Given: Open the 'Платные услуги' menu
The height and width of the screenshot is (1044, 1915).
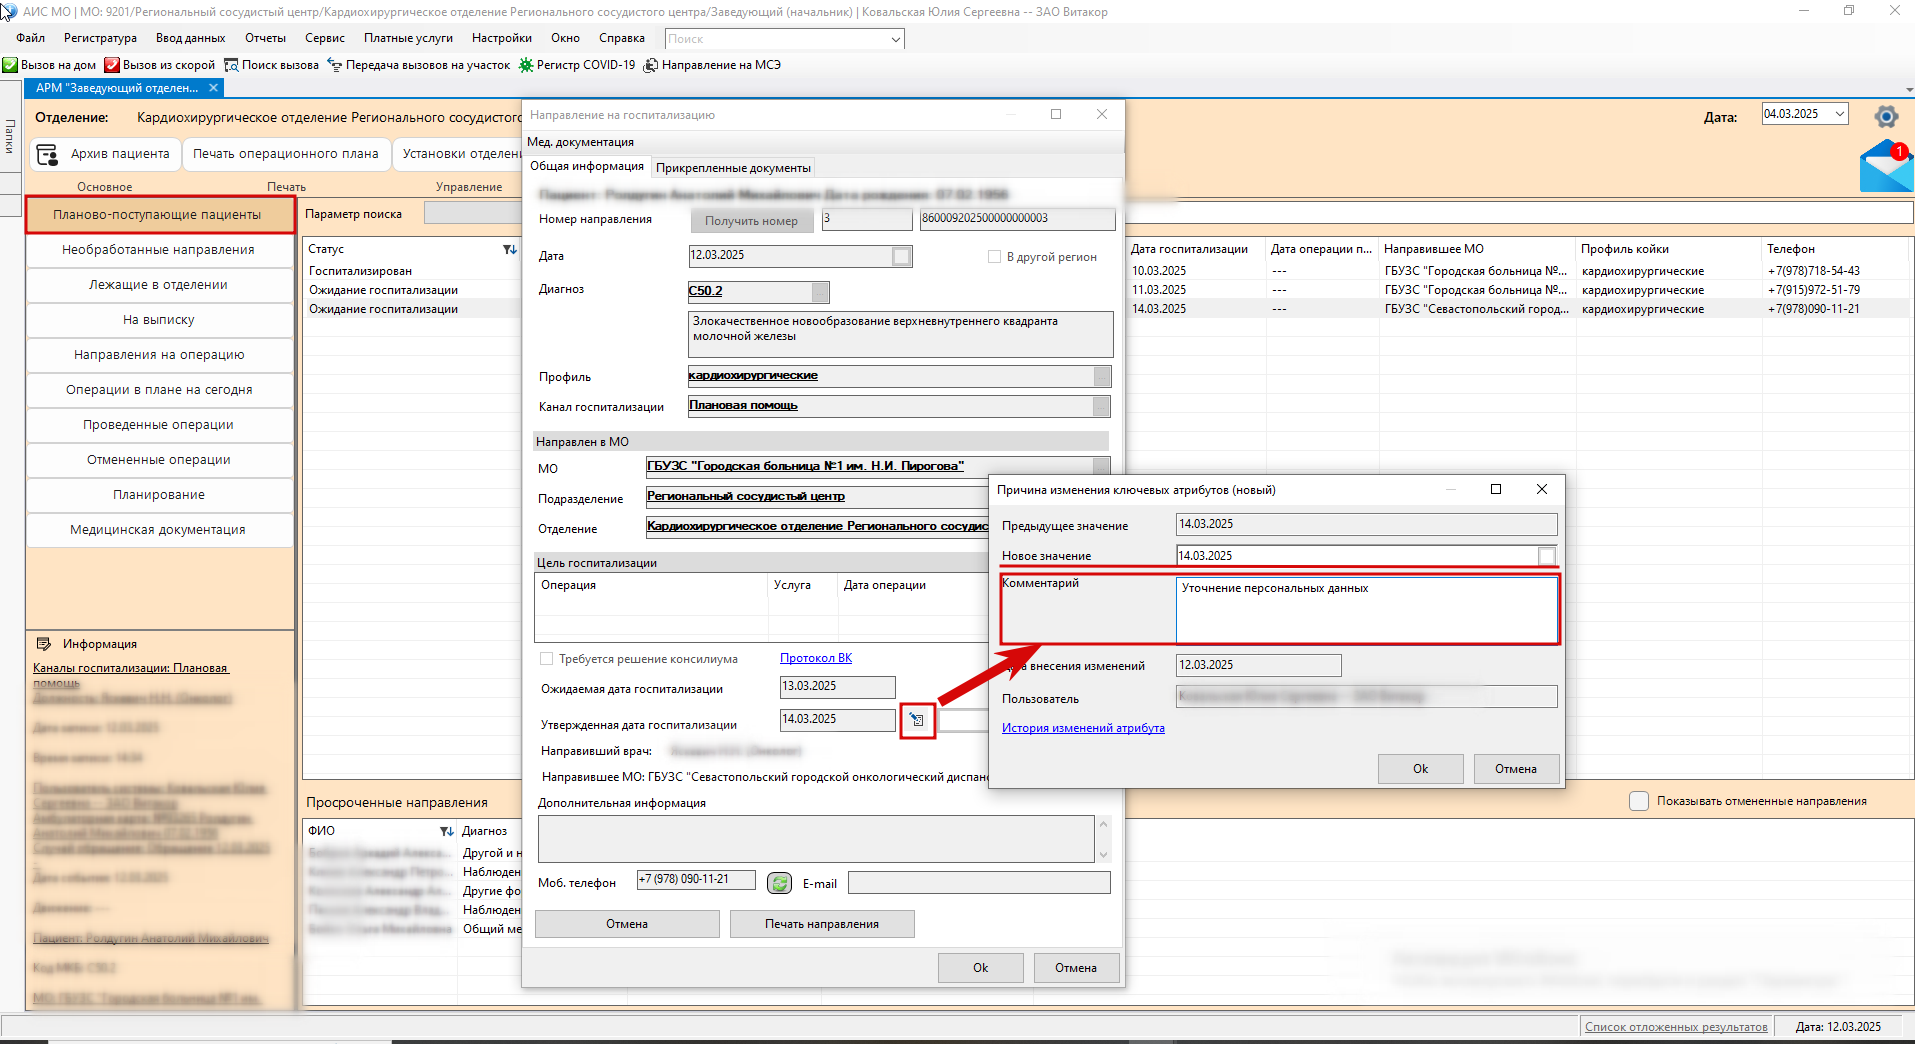Looking at the screenshot, I should coord(408,38).
